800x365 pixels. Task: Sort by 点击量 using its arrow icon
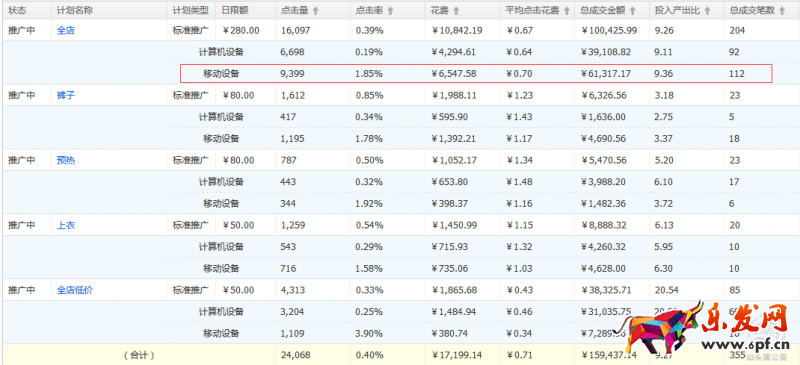[x=315, y=10]
